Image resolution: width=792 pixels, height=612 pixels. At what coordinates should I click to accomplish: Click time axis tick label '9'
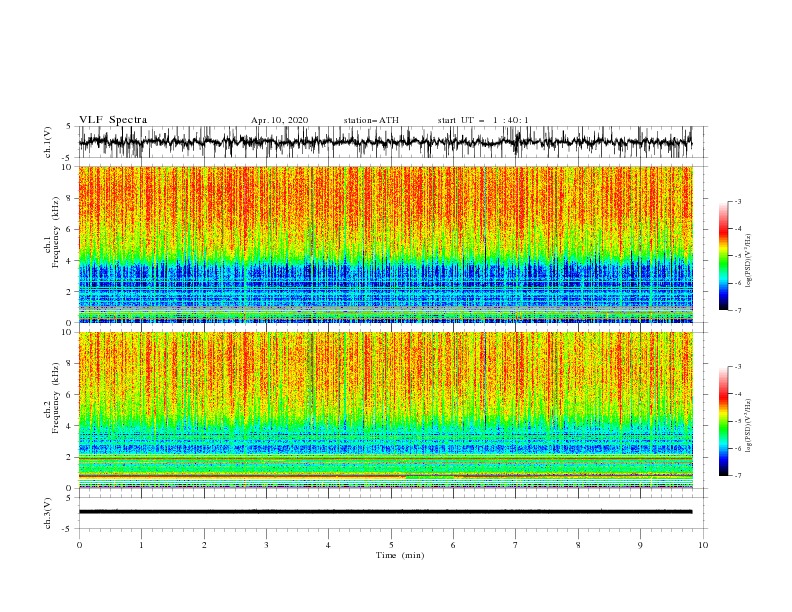(x=640, y=545)
